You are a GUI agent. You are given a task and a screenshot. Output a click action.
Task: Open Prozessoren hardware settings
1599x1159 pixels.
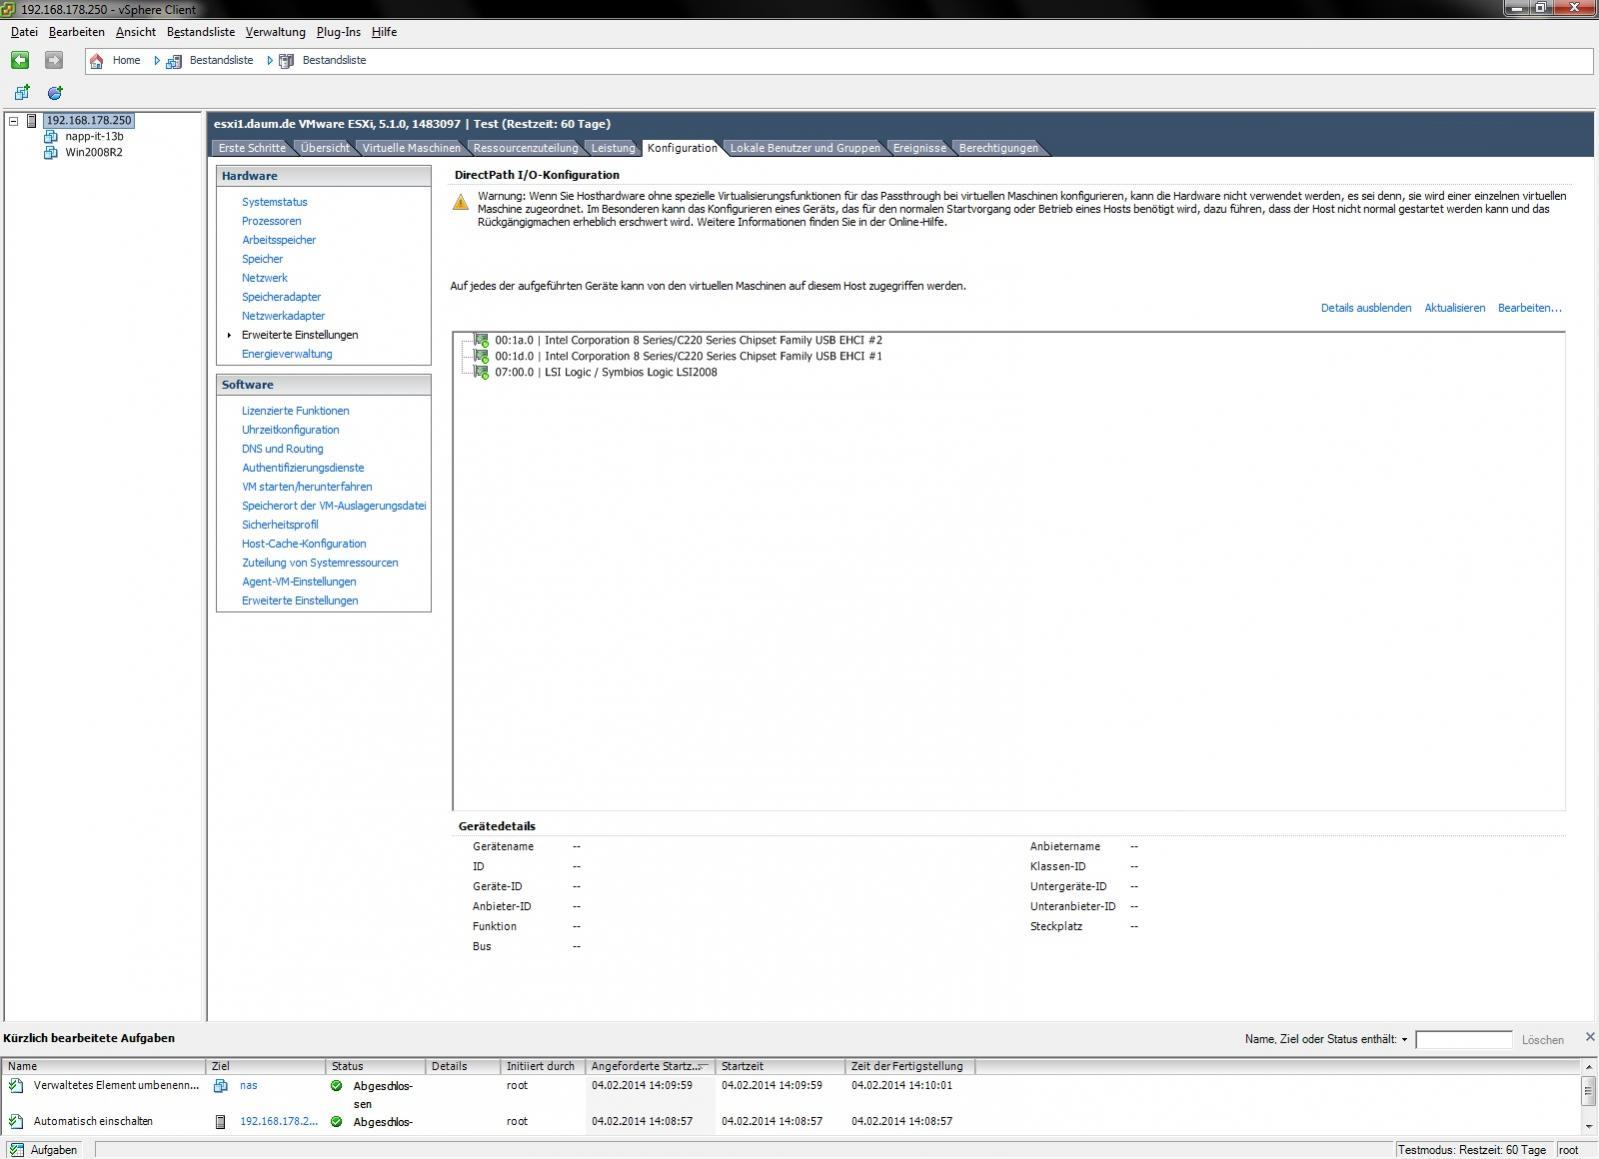coord(271,221)
